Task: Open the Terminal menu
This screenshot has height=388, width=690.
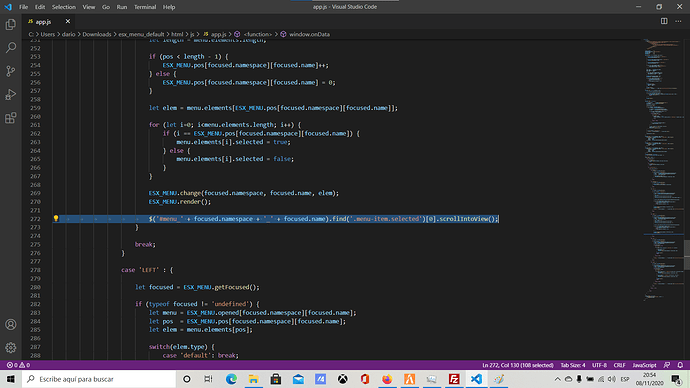Action: [145, 7]
